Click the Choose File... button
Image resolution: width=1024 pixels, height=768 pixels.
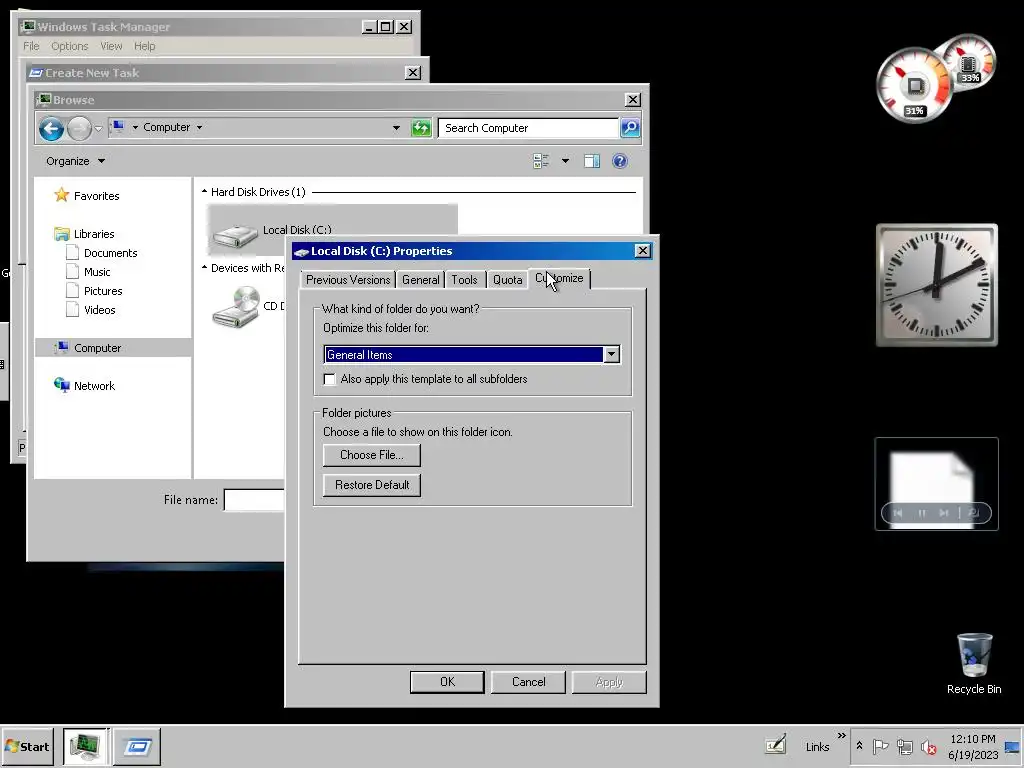coord(372,455)
